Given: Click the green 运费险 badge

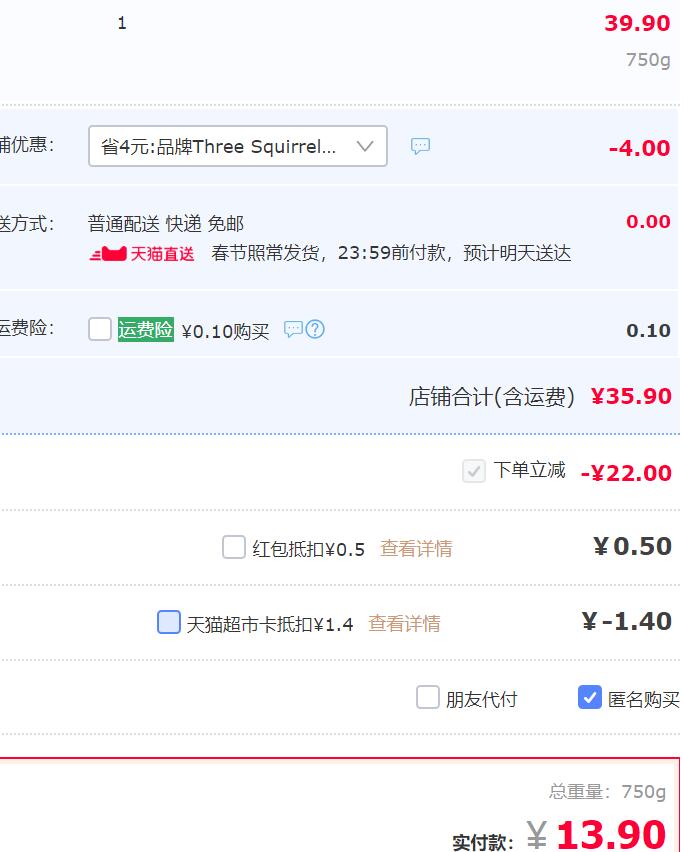Looking at the screenshot, I should click(x=146, y=329).
